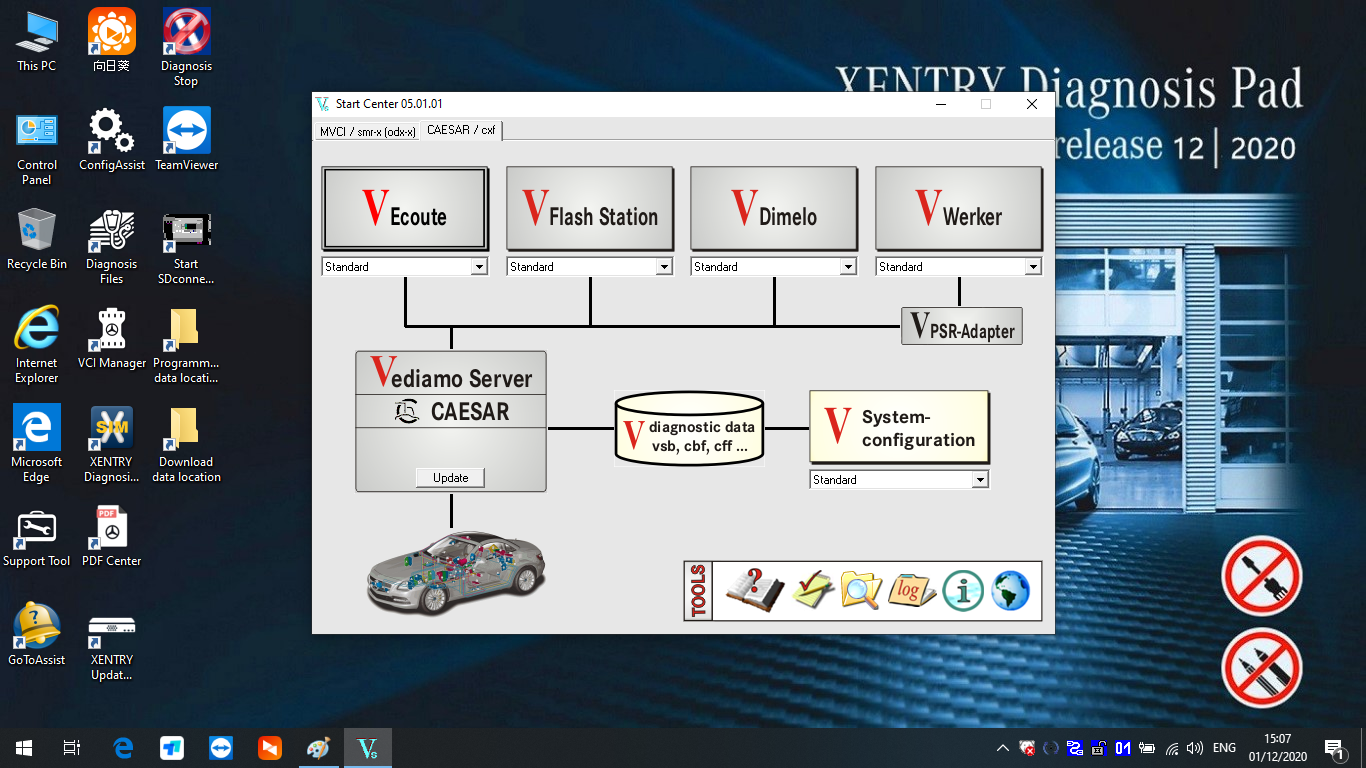The height and width of the screenshot is (768, 1366).
Task: Launch Vediamo Ecoute
Action: click(405, 208)
